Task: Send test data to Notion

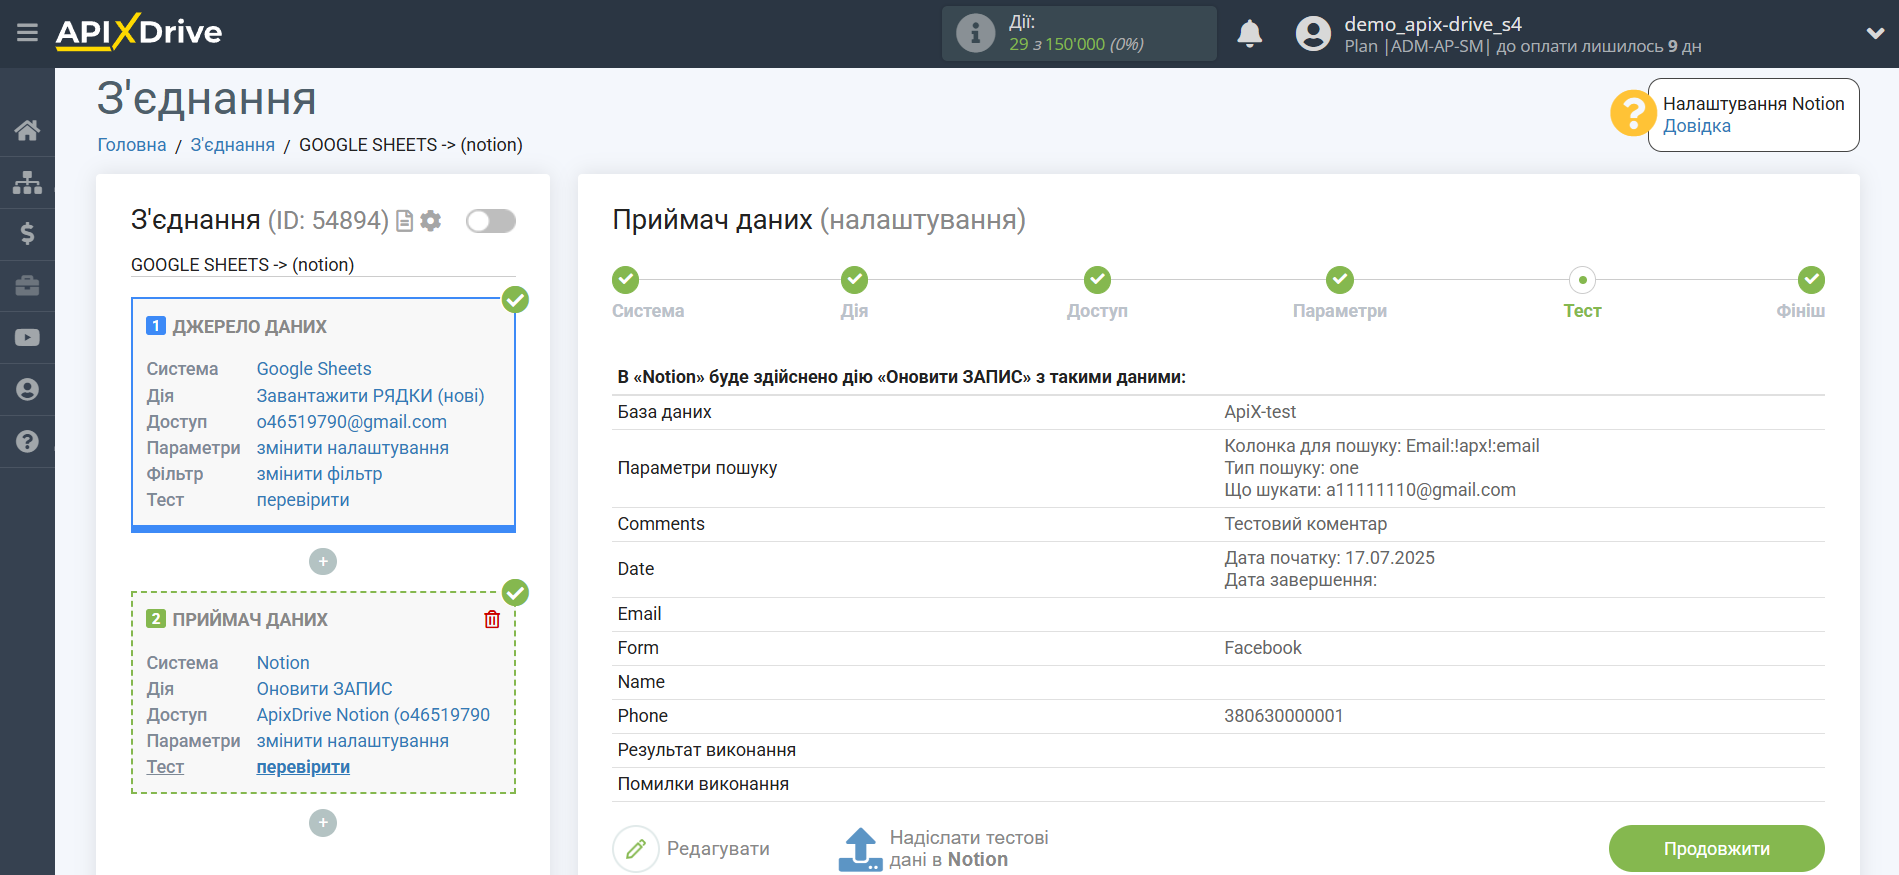Action: click(x=944, y=849)
